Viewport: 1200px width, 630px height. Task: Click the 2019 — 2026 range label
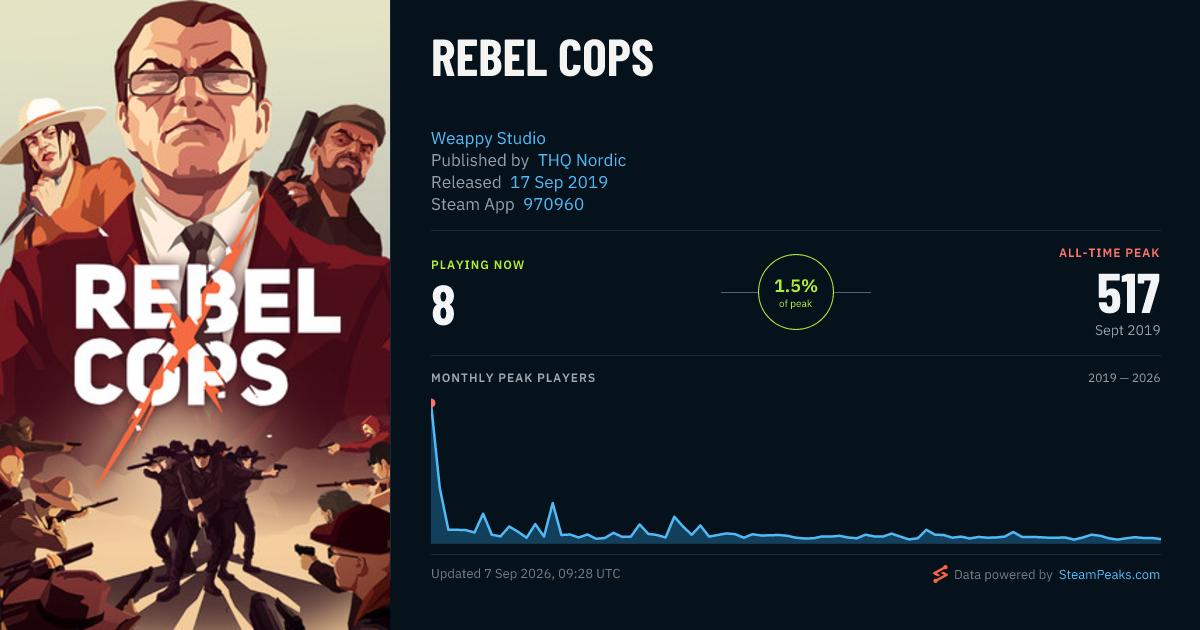tap(1124, 378)
